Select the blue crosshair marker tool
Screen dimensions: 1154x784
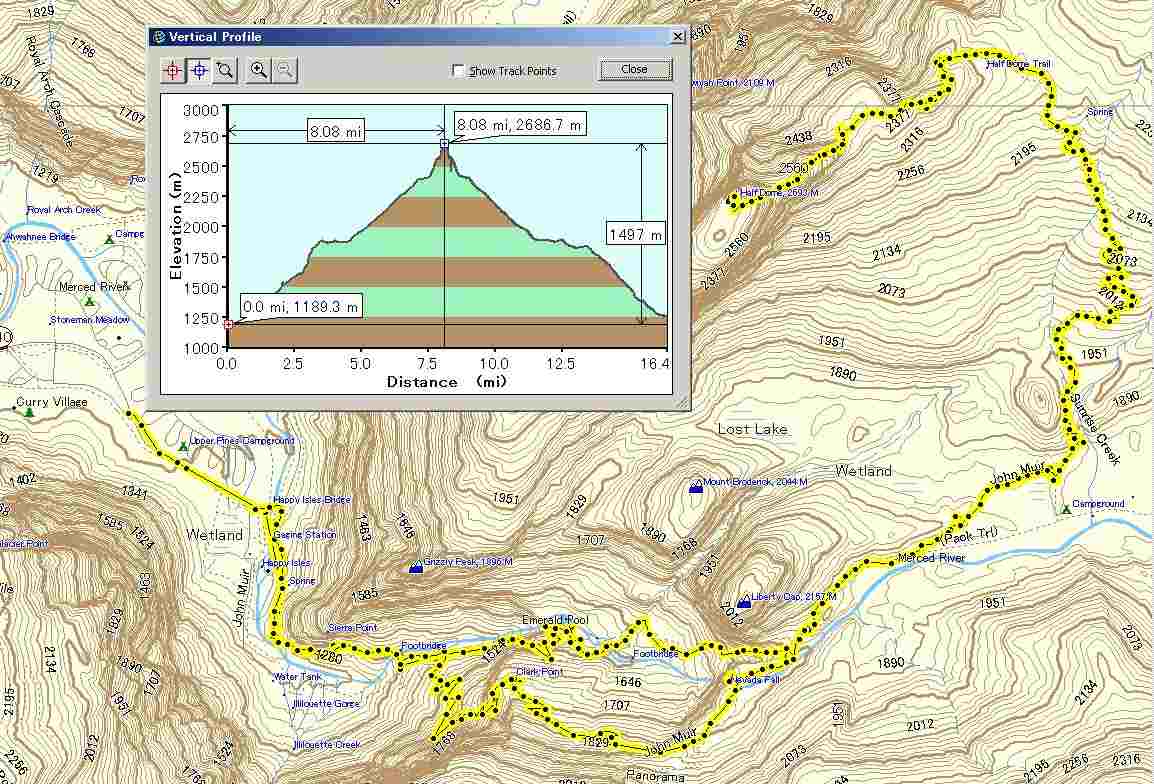point(199,70)
